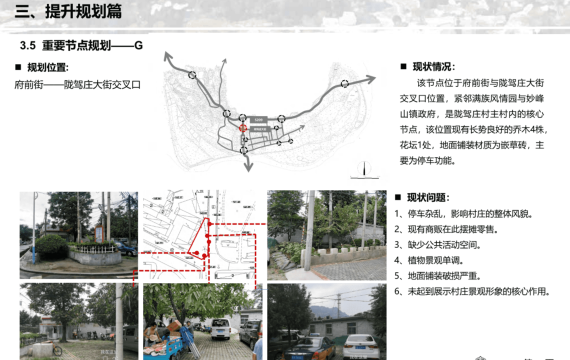This screenshot has width=570, height=360.
Task: Click the gray S209 road label
Action: 258,120
